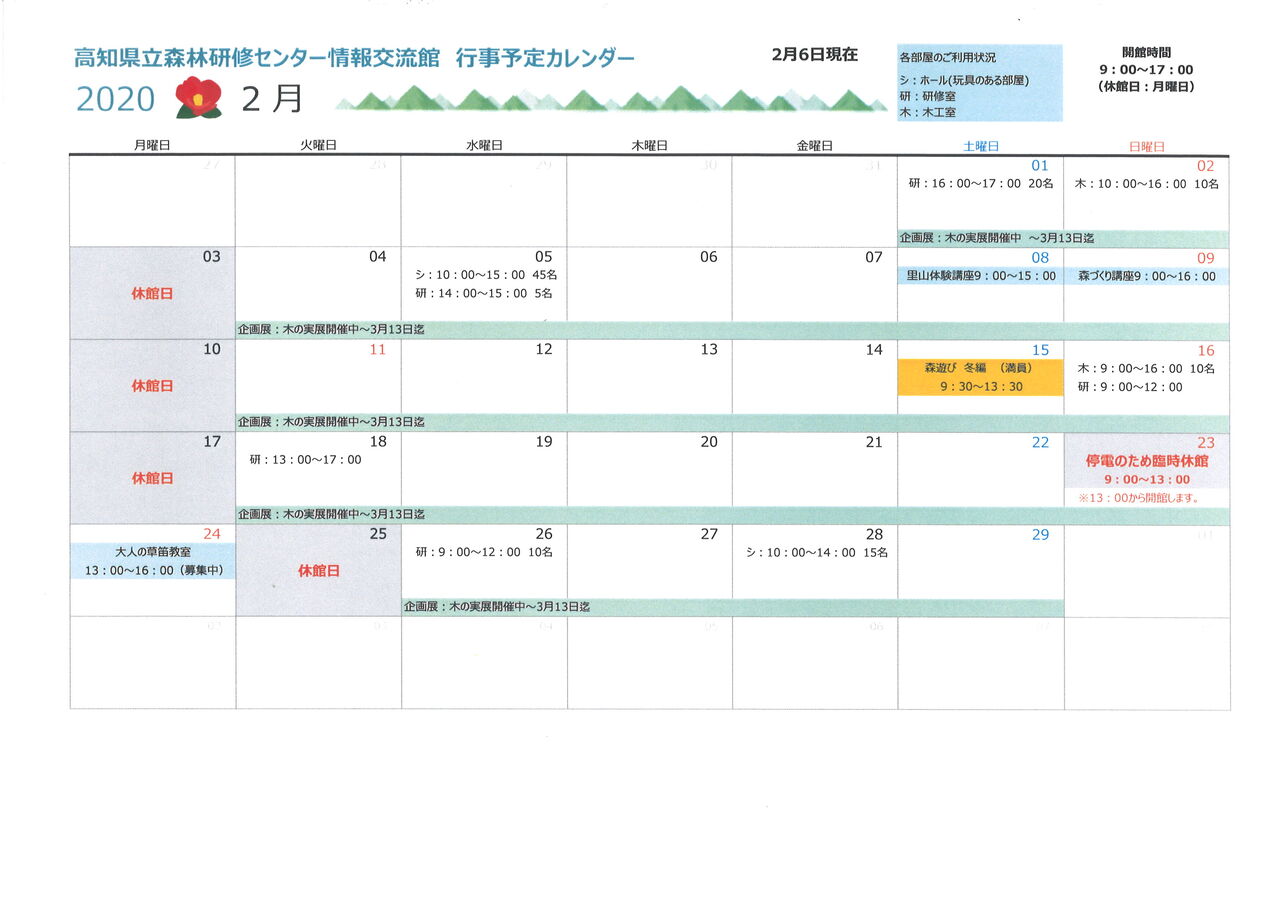Image resolution: width=1280 pixels, height=905 pixels.
Task: Click the 停電のため臨時休館 notice
Action: coord(1147,461)
